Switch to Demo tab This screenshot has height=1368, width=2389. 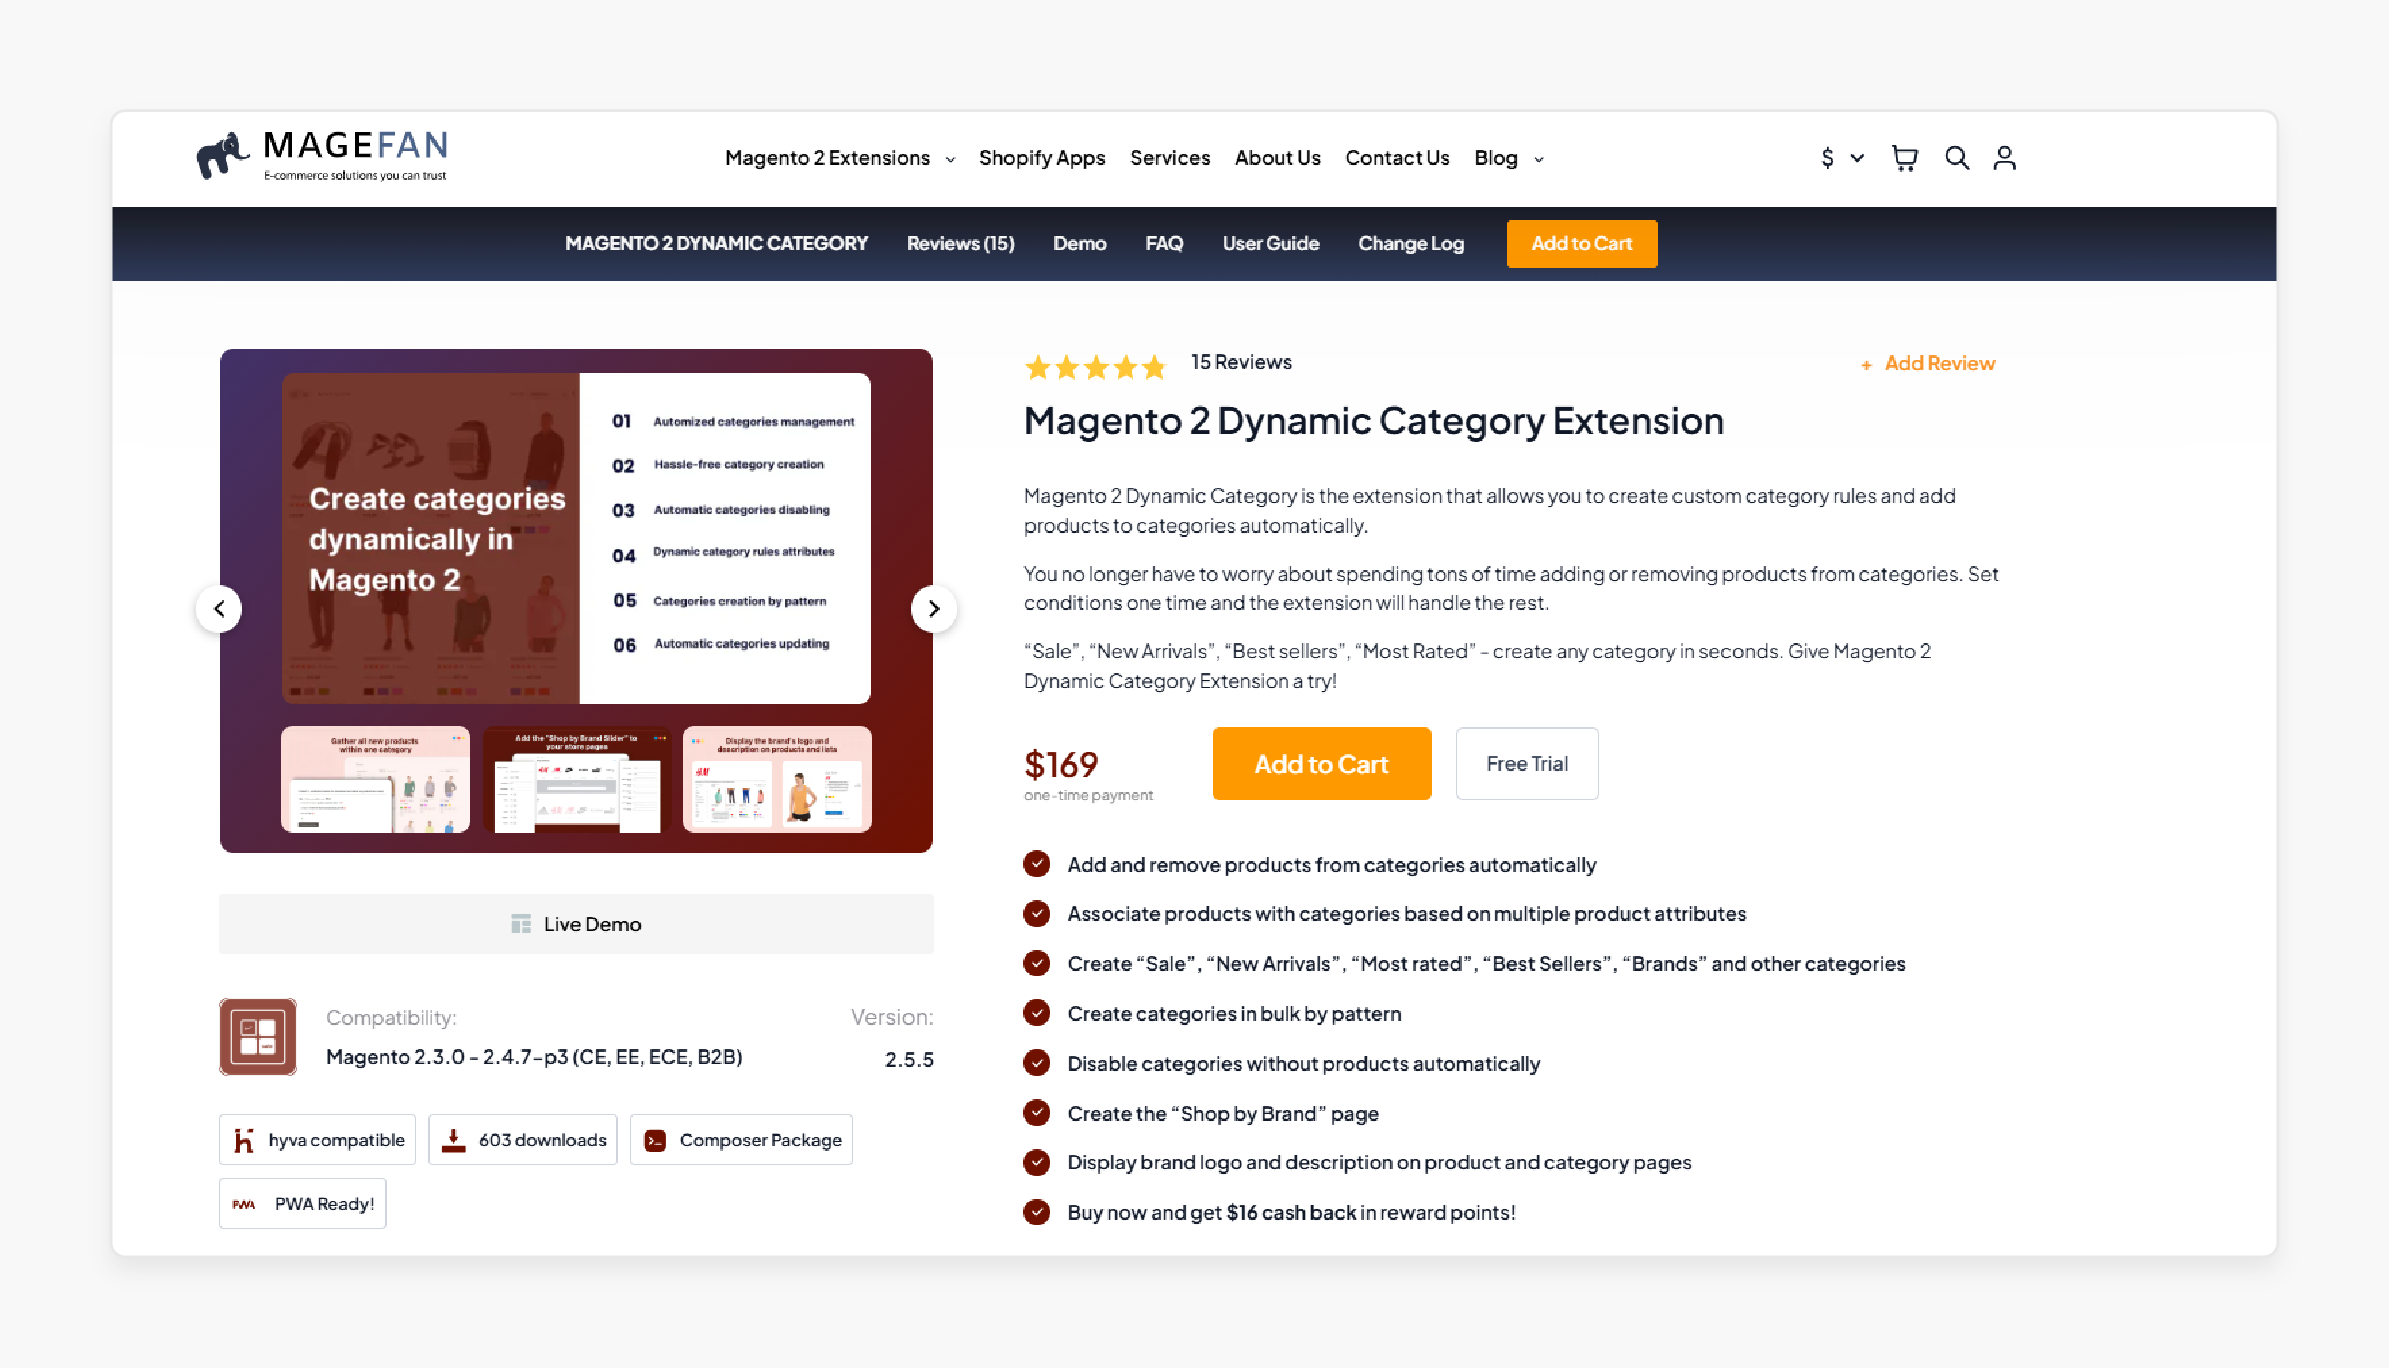coord(1079,243)
